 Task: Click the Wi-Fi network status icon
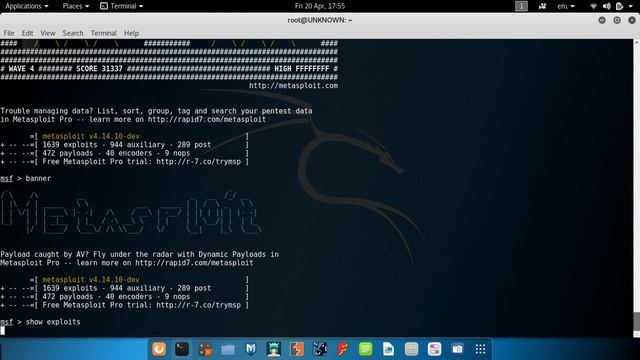[593, 6]
